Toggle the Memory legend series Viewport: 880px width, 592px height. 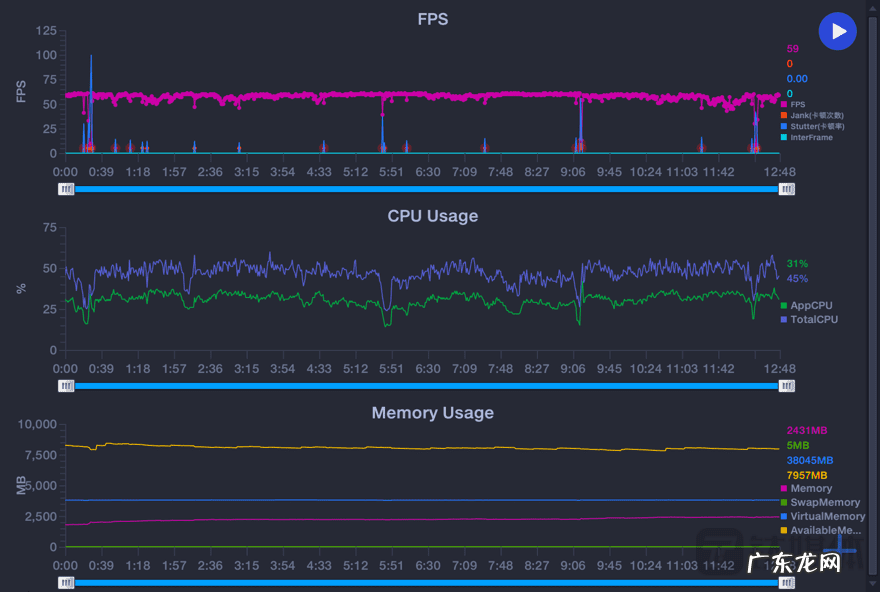806,488
